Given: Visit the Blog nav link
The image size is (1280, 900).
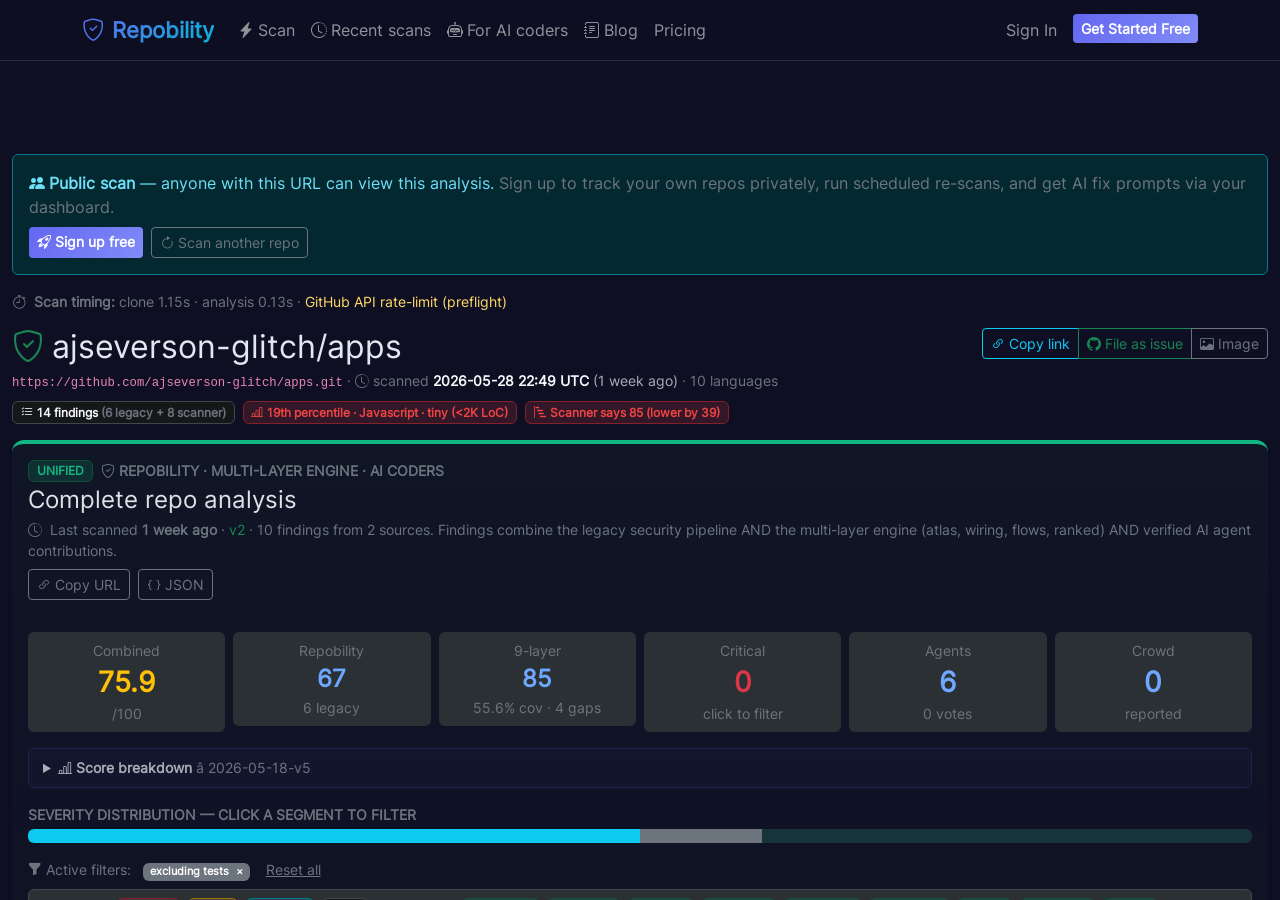Looking at the screenshot, I should [x=611, y=30].
